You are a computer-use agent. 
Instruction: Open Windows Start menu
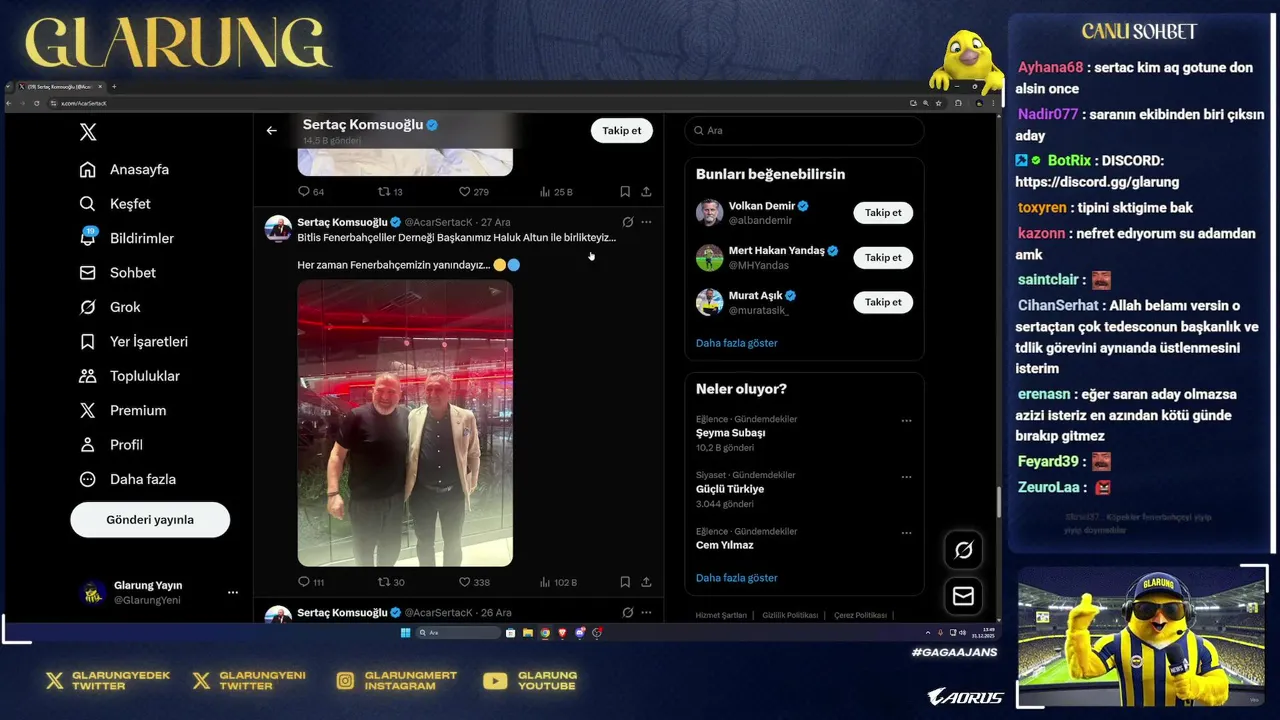(405, 632)
